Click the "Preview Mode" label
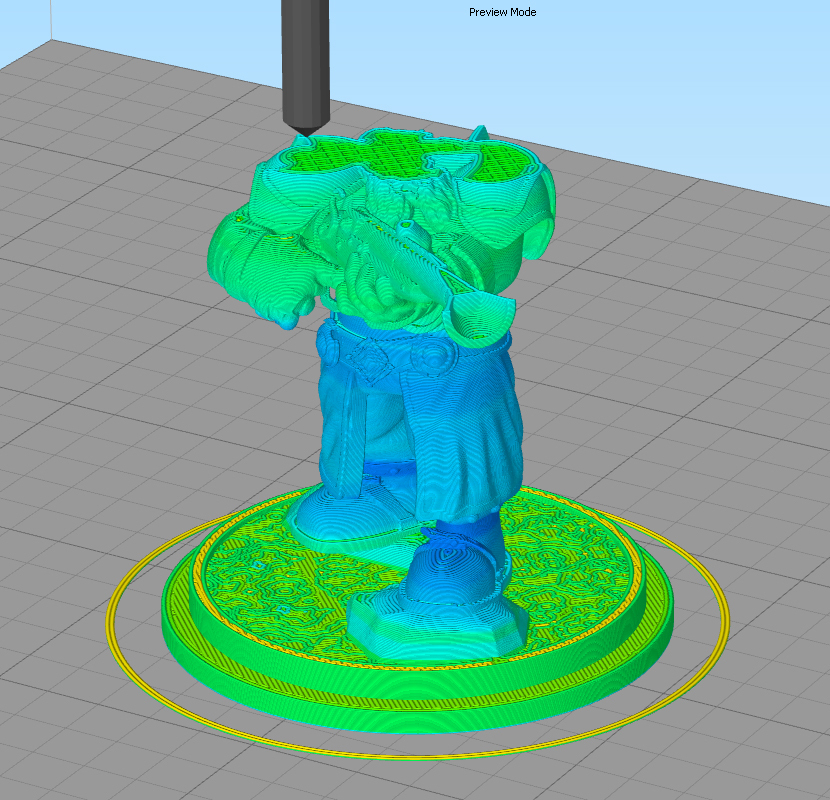This screenshot has width=830, height=800. 502,12
